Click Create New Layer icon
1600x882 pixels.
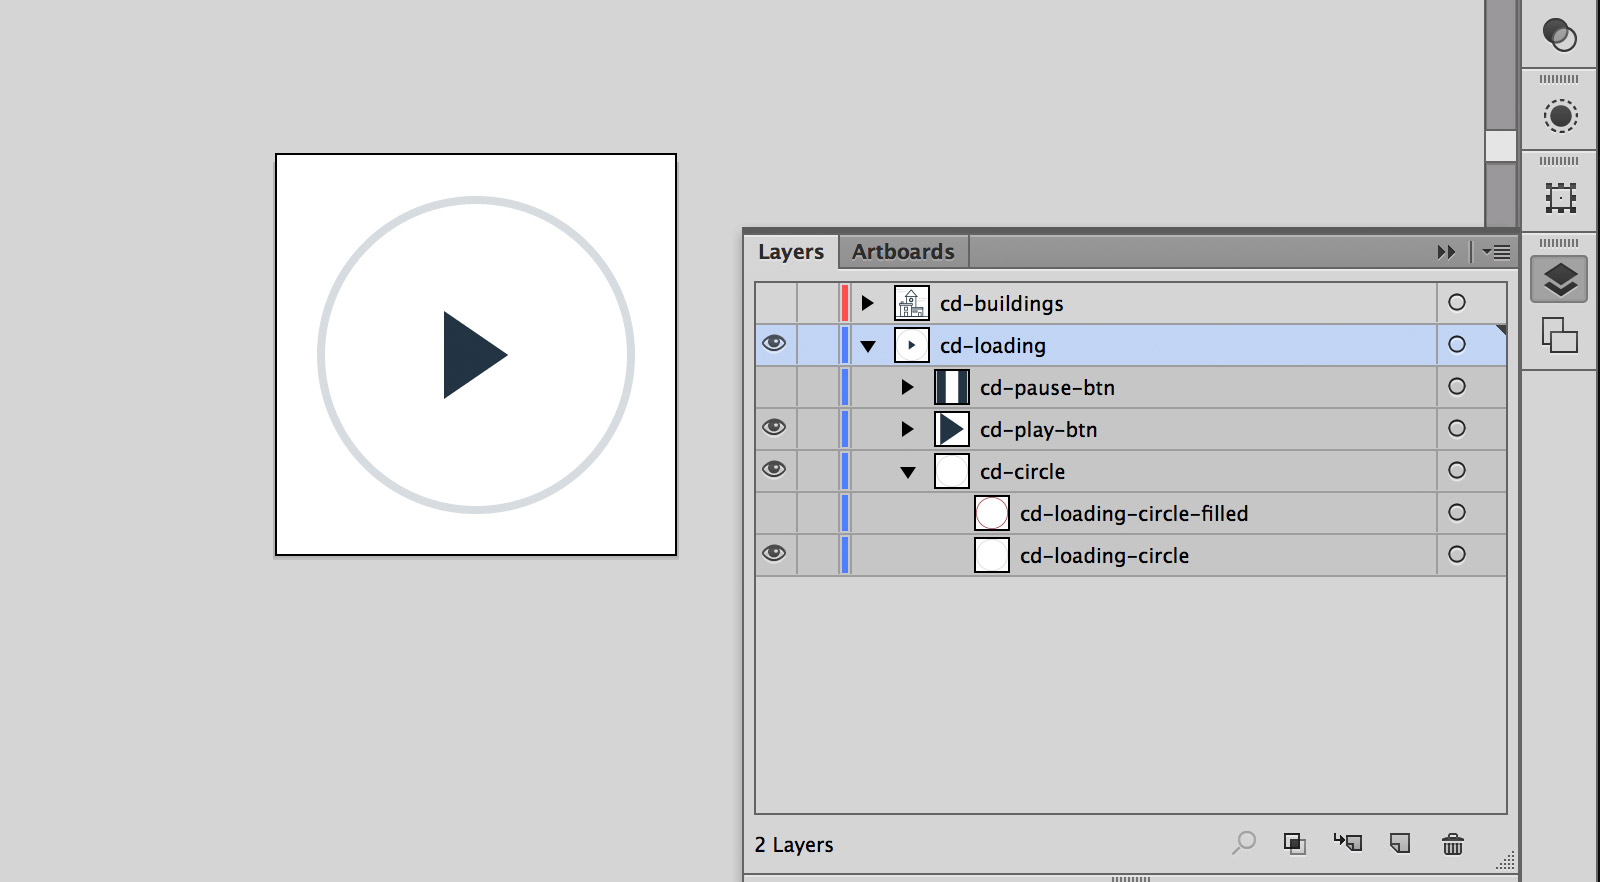click(1400, 844)
